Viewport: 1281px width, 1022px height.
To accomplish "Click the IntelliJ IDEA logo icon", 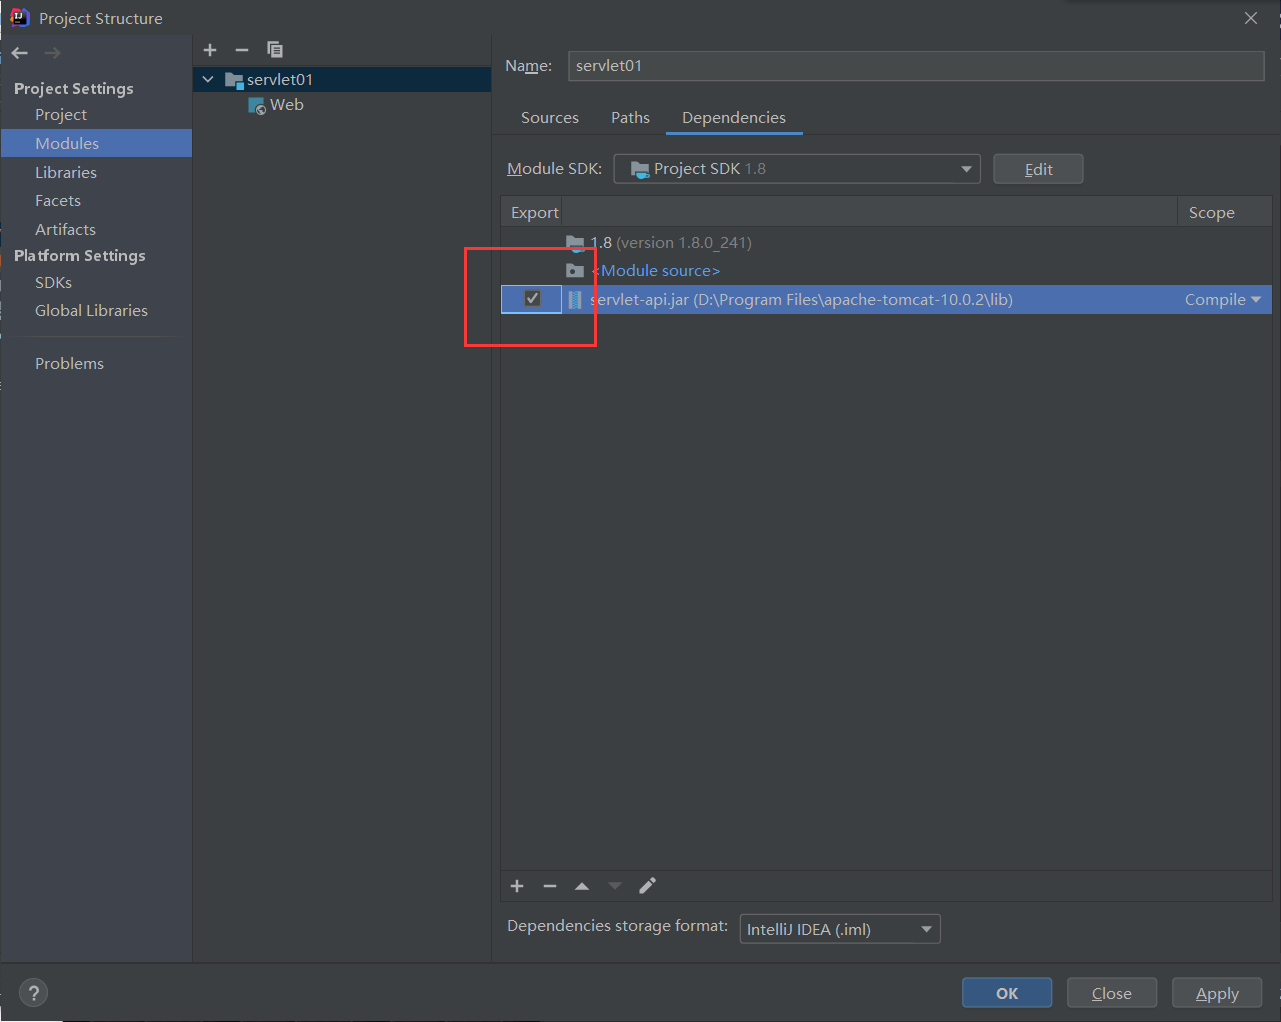I will (19, 18).
